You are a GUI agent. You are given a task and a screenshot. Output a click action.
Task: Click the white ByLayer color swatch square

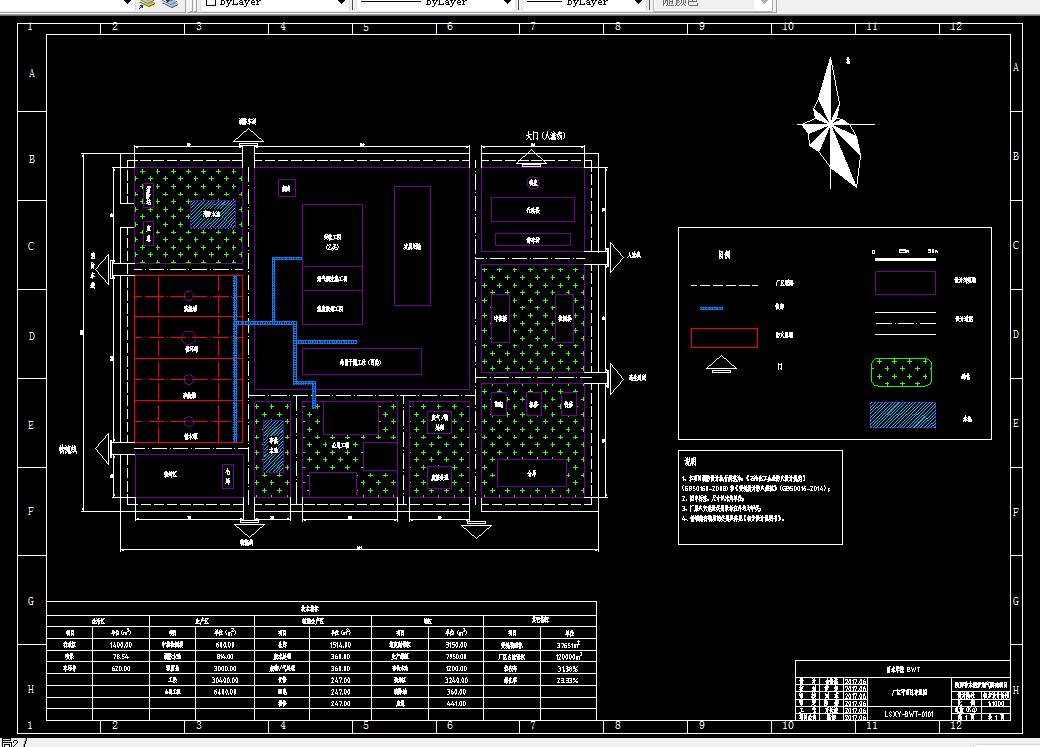click(211, 3)
